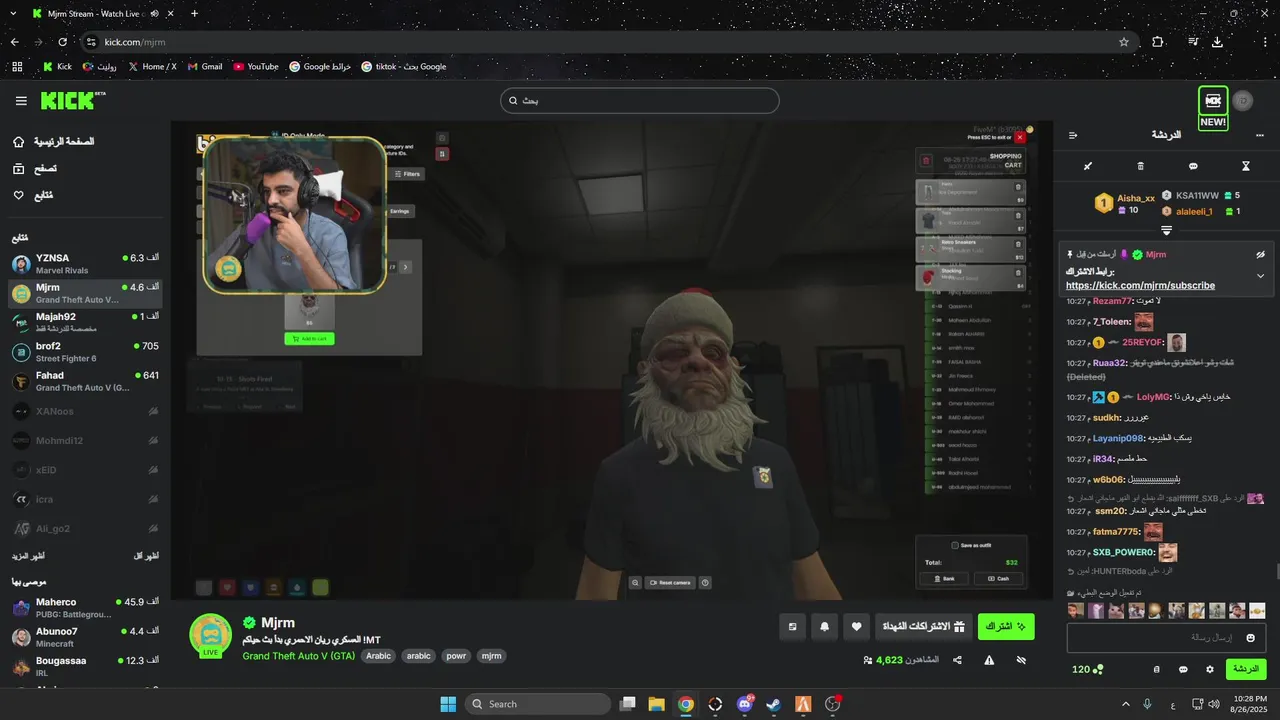Open the Kick hamburger menu
Viewport: 1280px width, 720px height.
pyautogui.click(x=21, y=101)
